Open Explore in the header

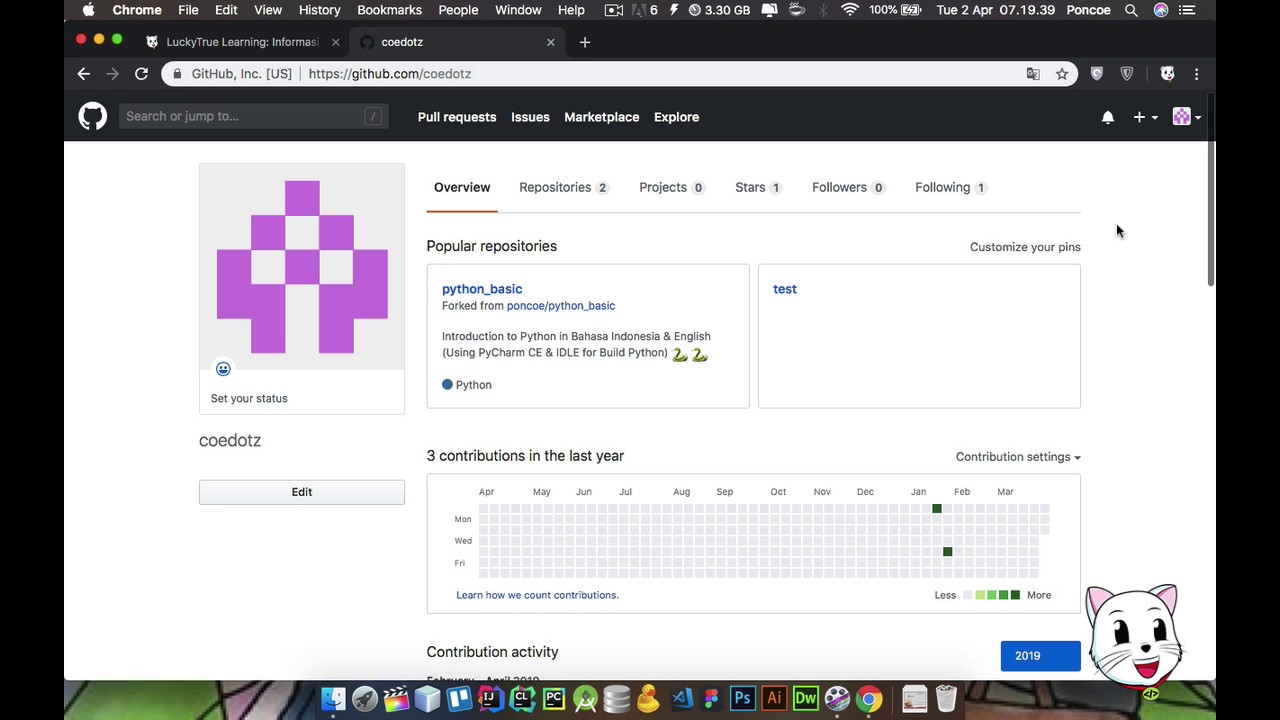[x=676, y=117]
